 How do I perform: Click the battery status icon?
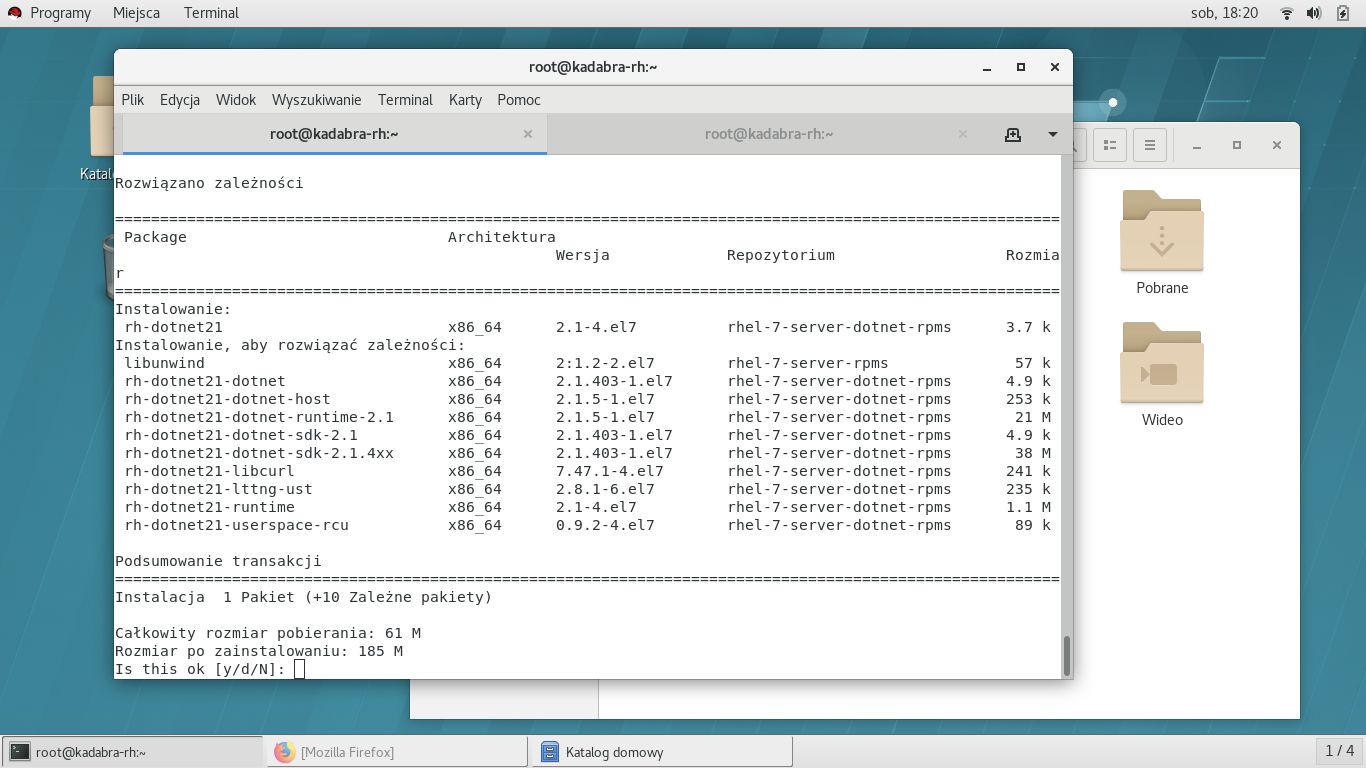(x=1342, y=13)
